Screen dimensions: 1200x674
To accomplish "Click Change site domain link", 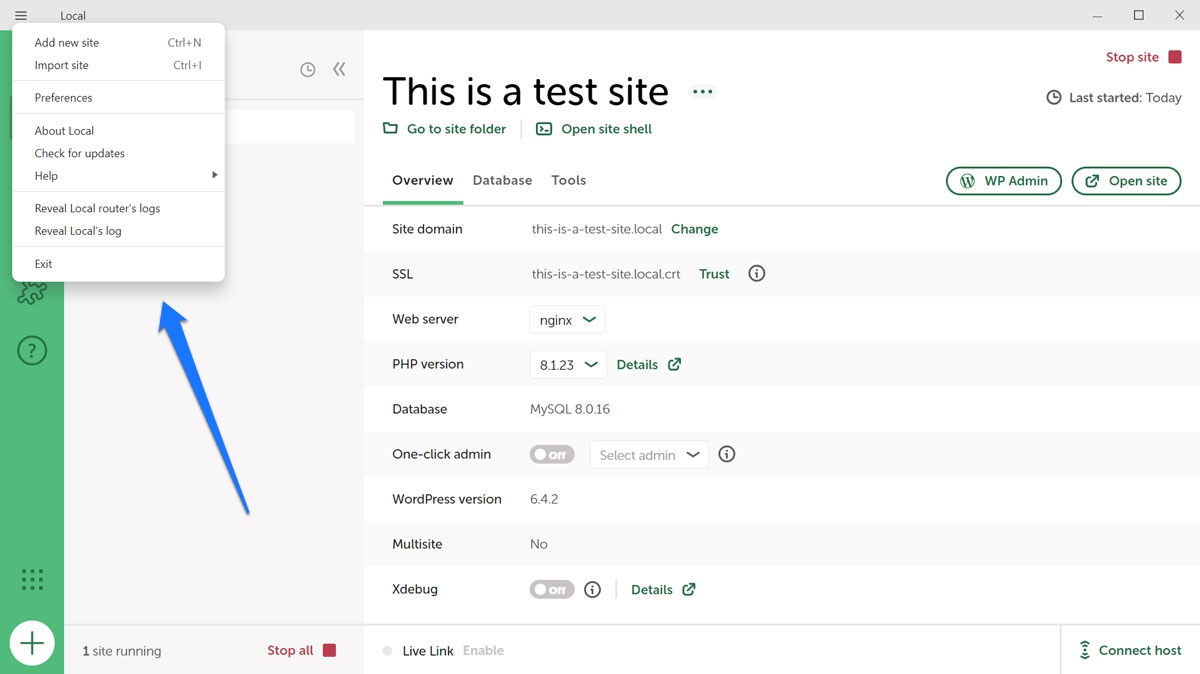I will 694,229.
